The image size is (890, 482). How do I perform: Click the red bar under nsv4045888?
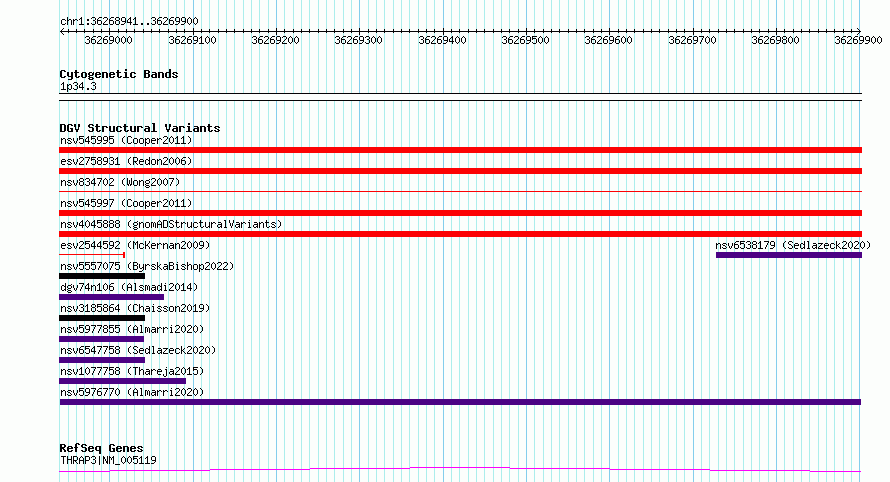click(x=460, y=234)
